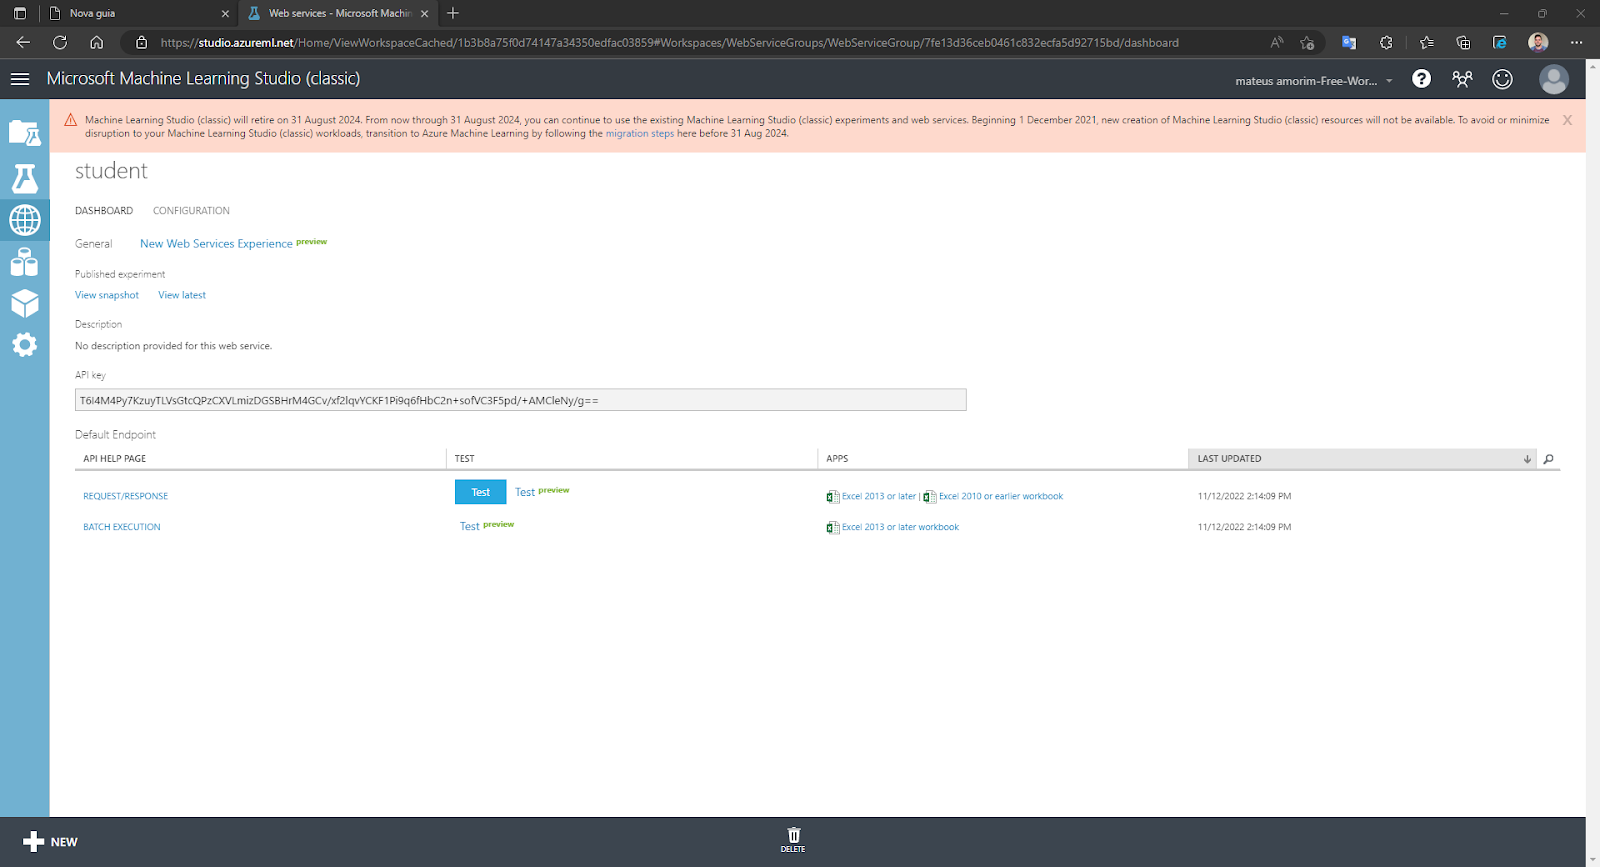Screen dimensions: 1600x867
Task: Open Settings gear in sidebar
Action: pos(24,345)
